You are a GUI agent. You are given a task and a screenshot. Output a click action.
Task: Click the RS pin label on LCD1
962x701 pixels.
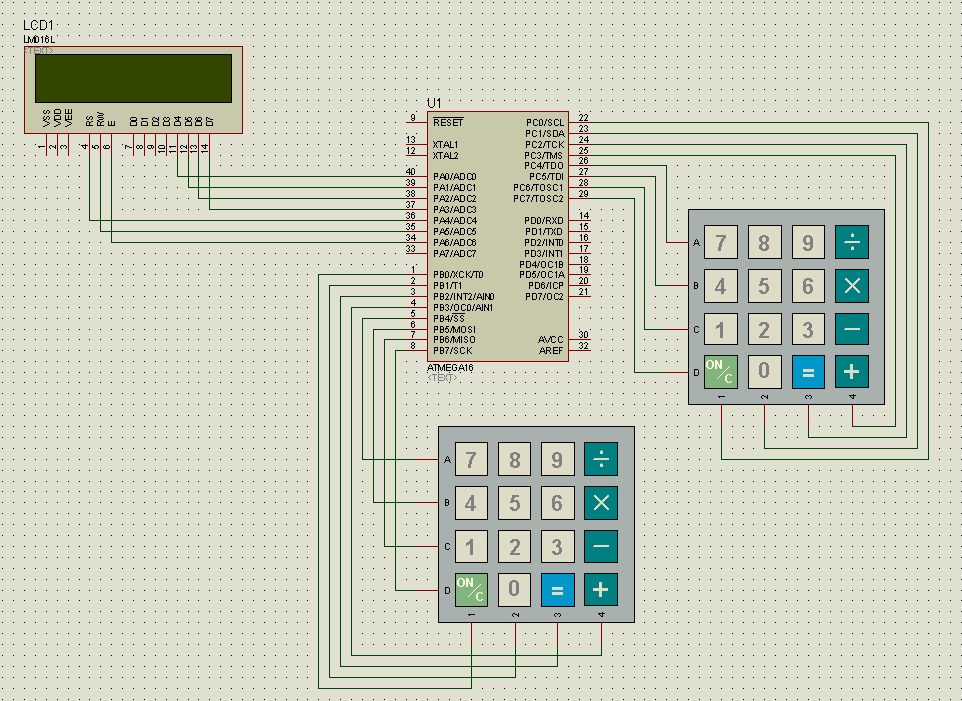click(90, 121)
